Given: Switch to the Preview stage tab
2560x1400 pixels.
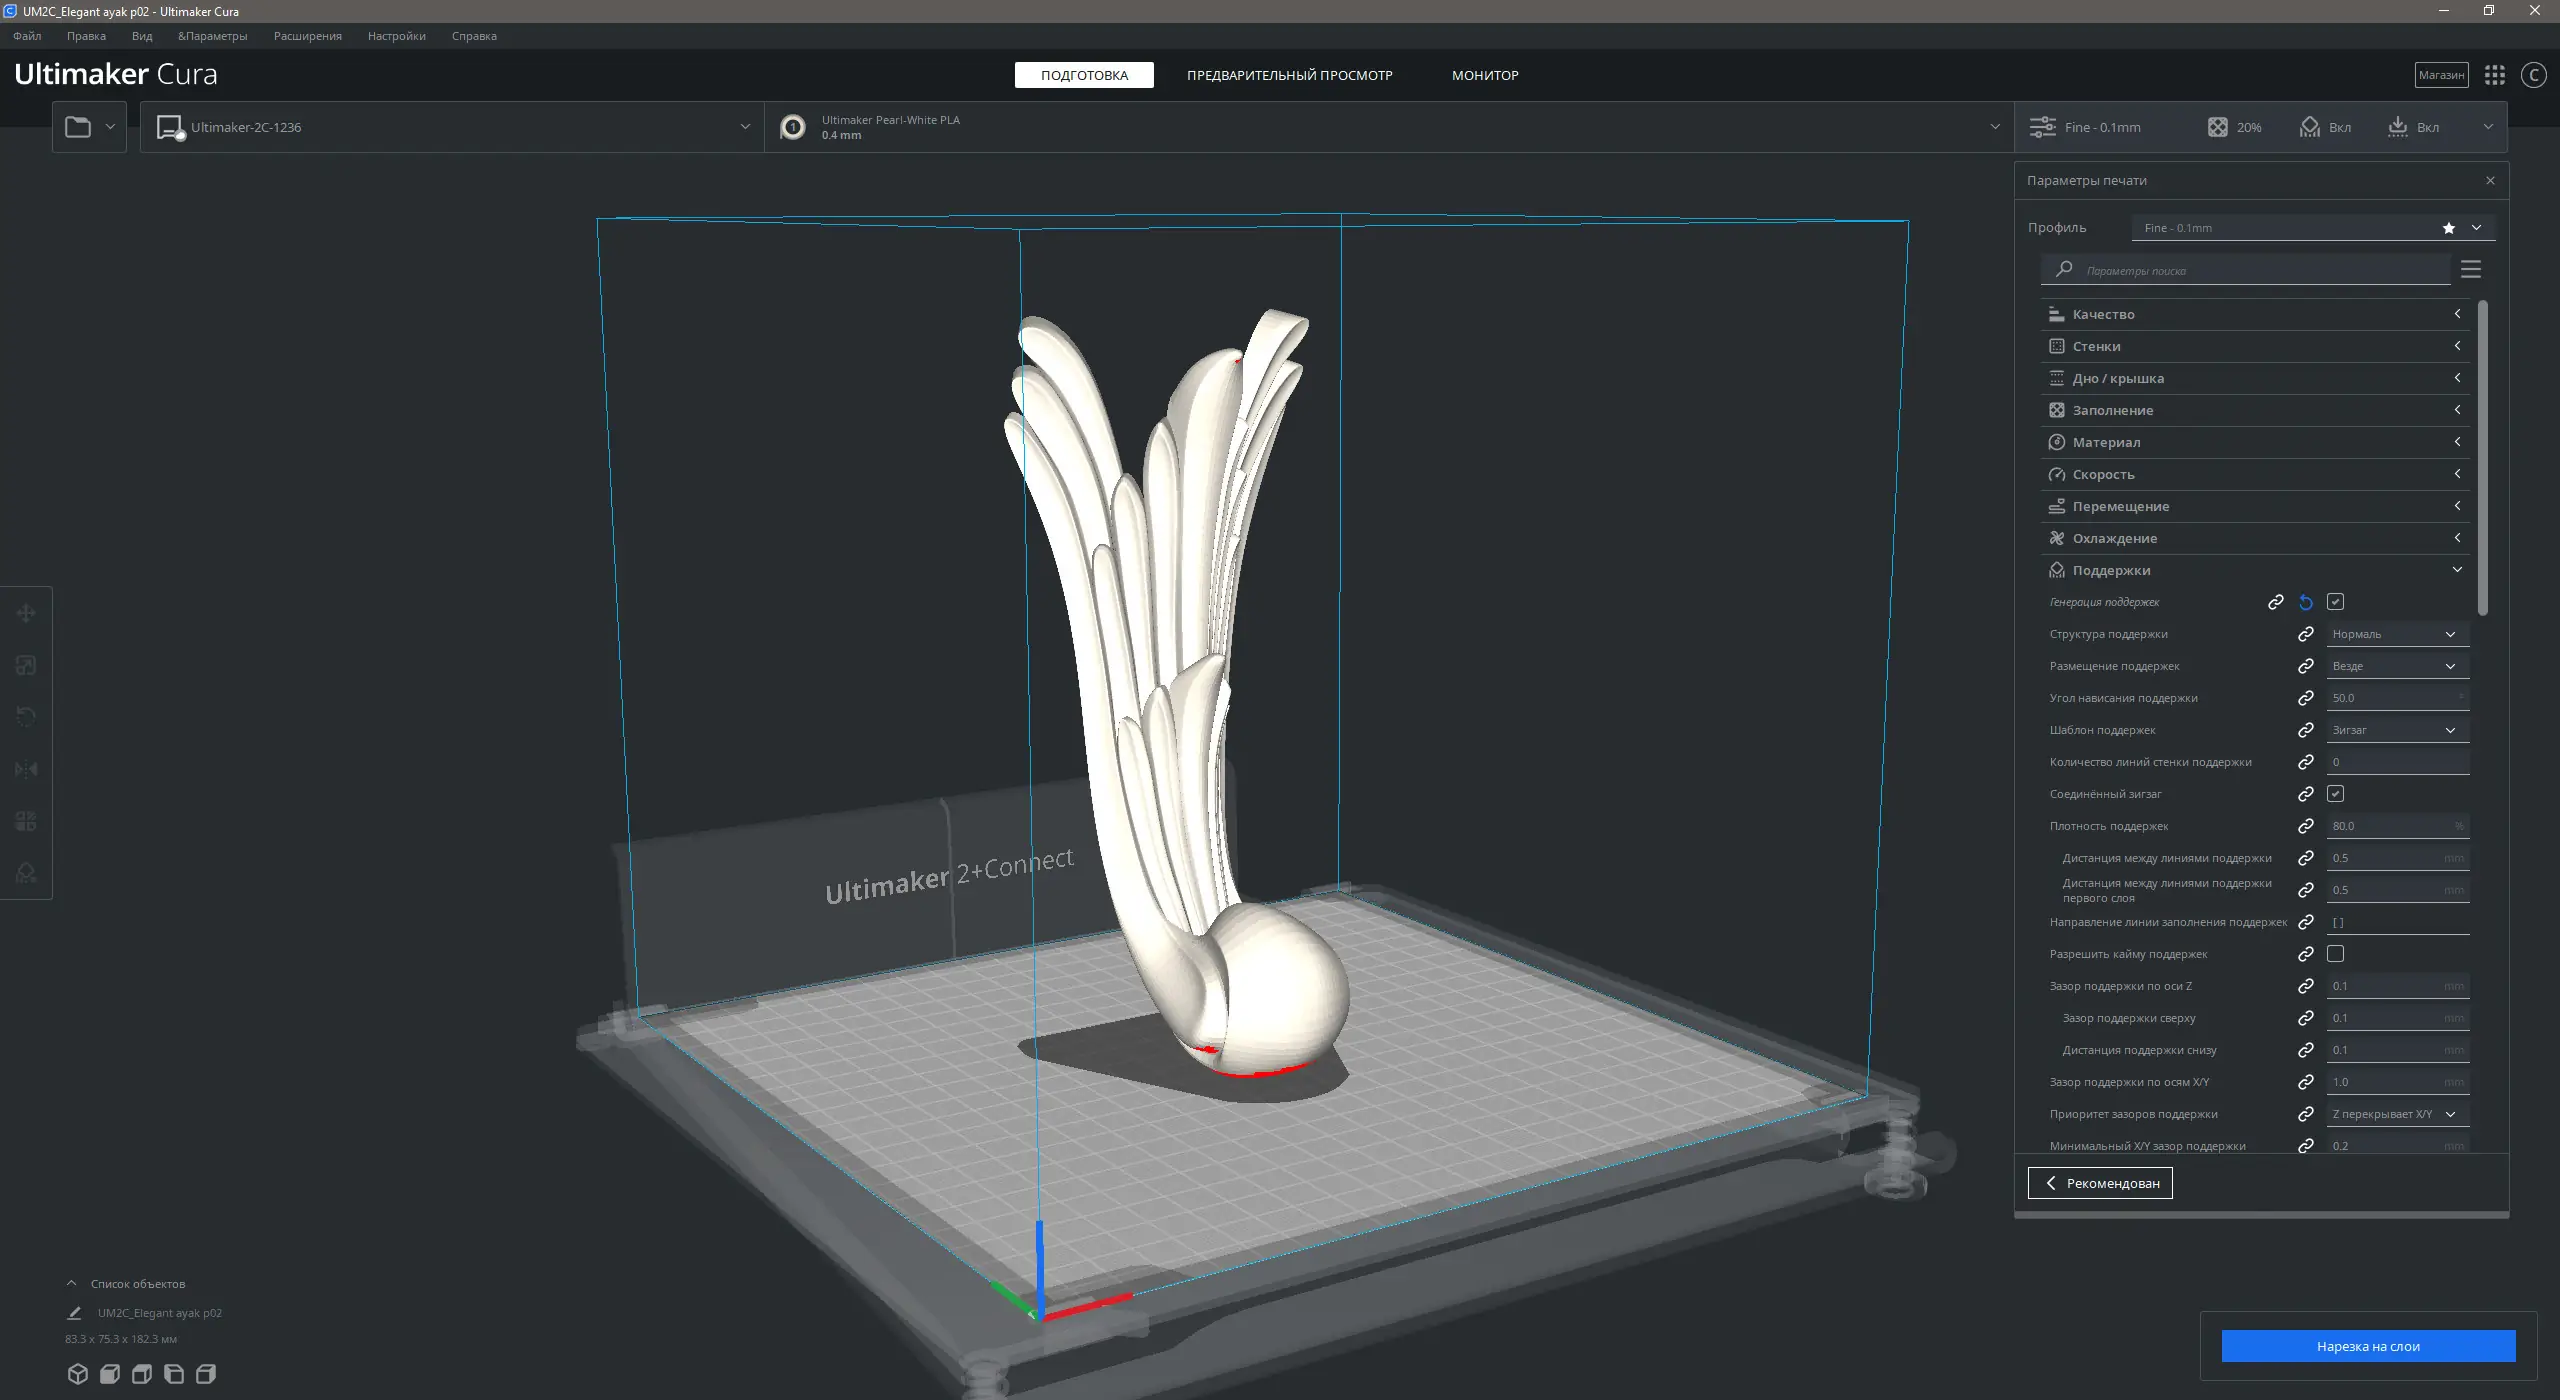Looking at the screenshot, I should click(x=1289, y=75).
